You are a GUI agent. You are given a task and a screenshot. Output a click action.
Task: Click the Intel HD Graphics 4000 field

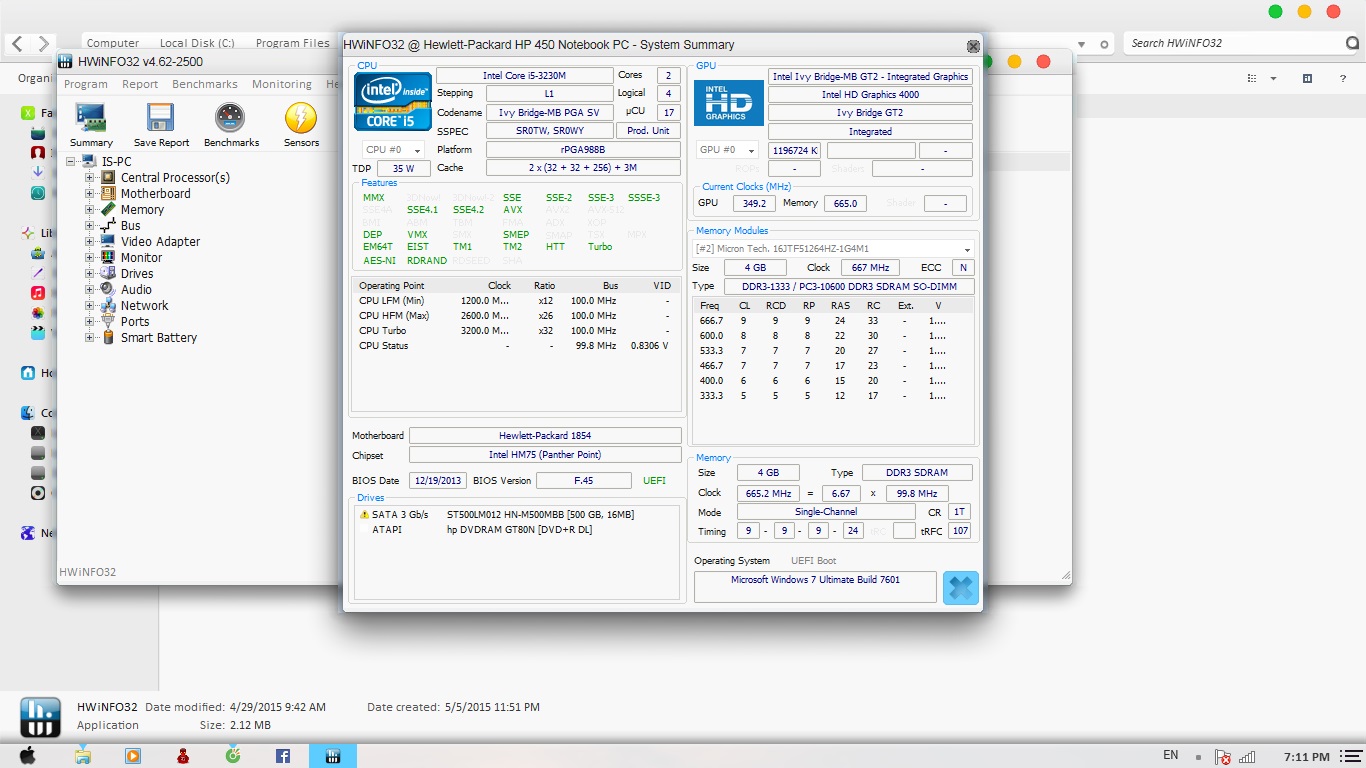point(870,95)
